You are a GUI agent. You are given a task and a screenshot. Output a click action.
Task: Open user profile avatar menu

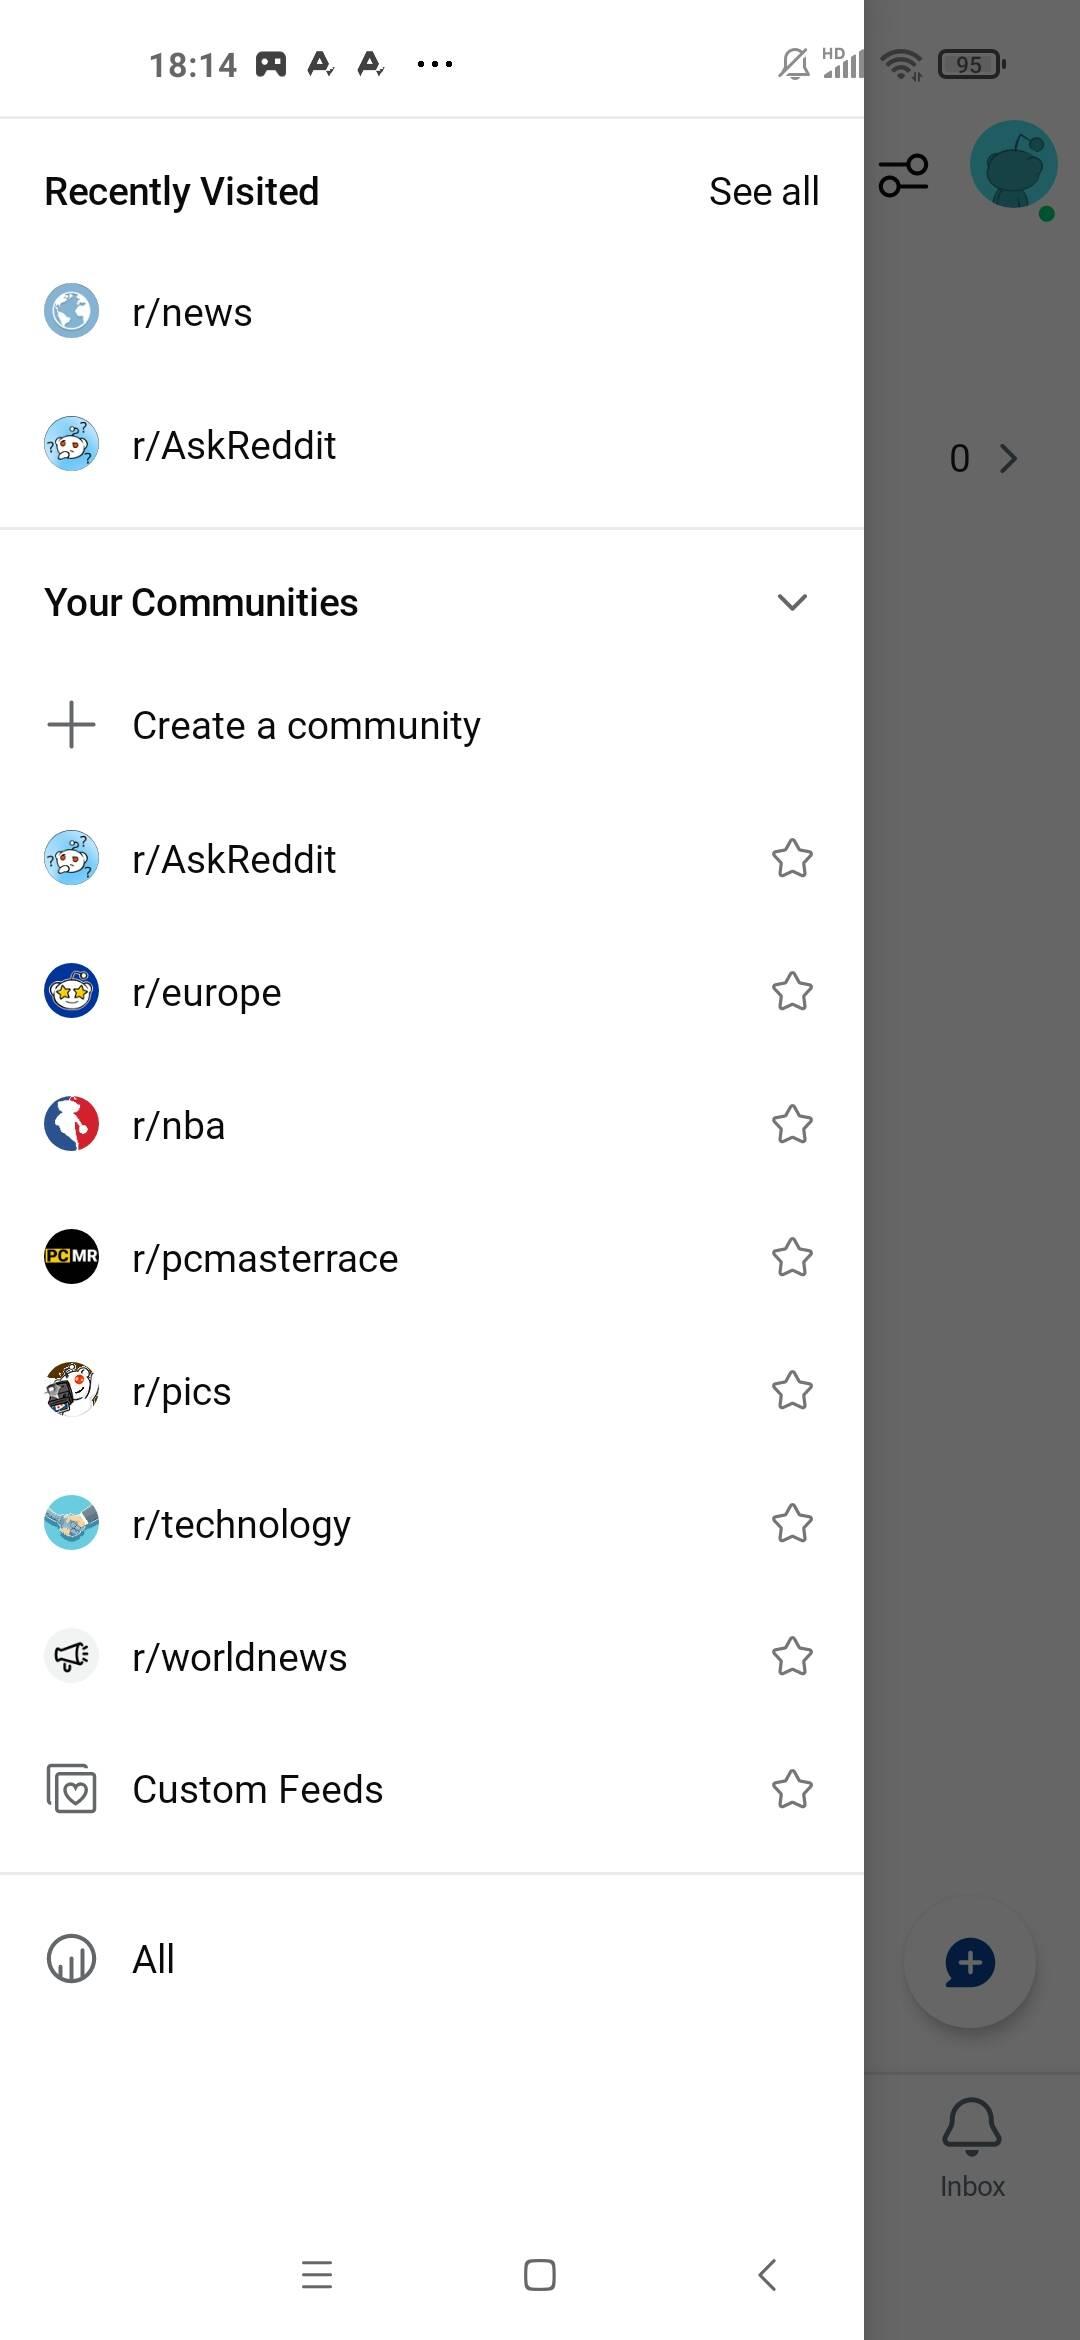tap(1014, 165)
